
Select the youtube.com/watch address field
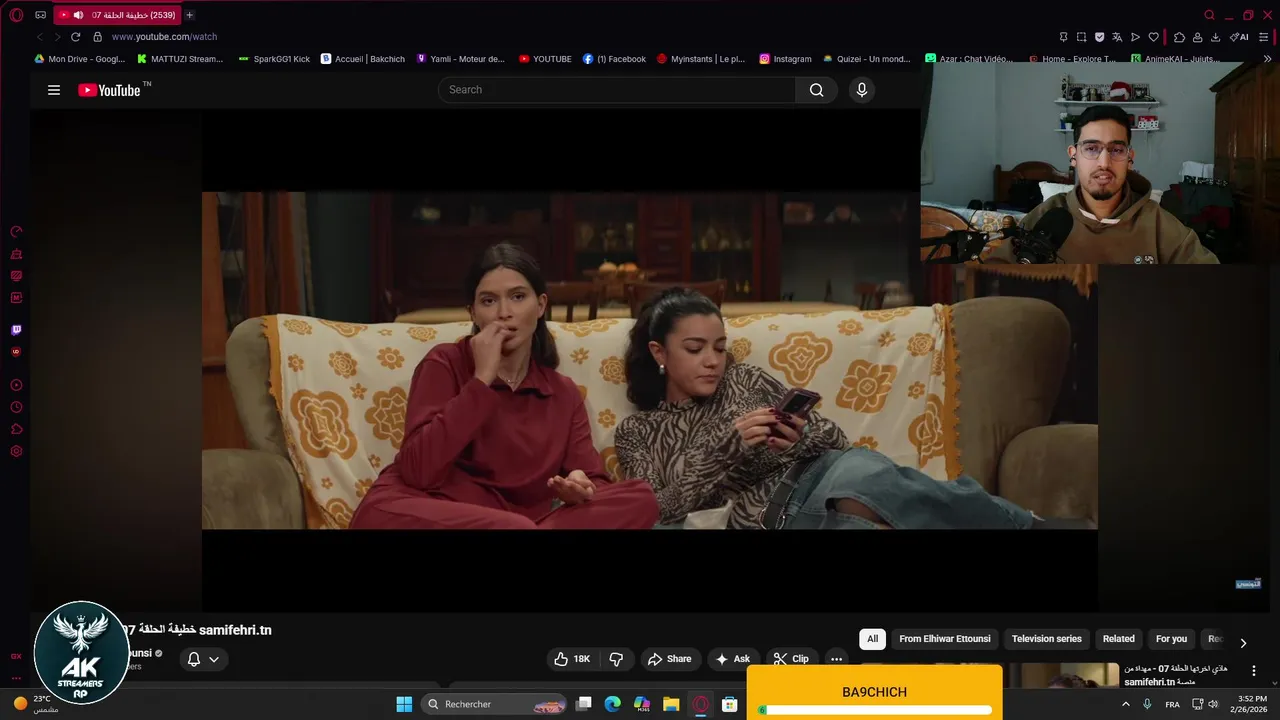pos(164,37)
